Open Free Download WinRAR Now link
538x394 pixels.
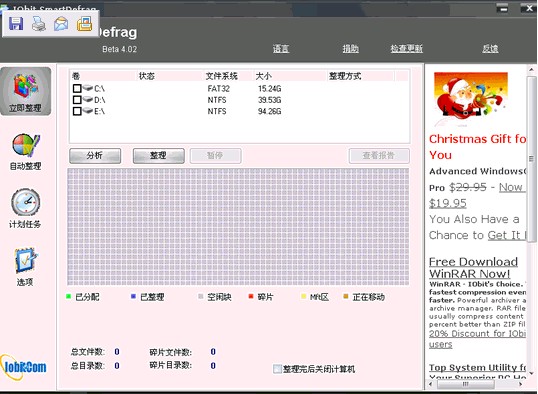point(473,268)
